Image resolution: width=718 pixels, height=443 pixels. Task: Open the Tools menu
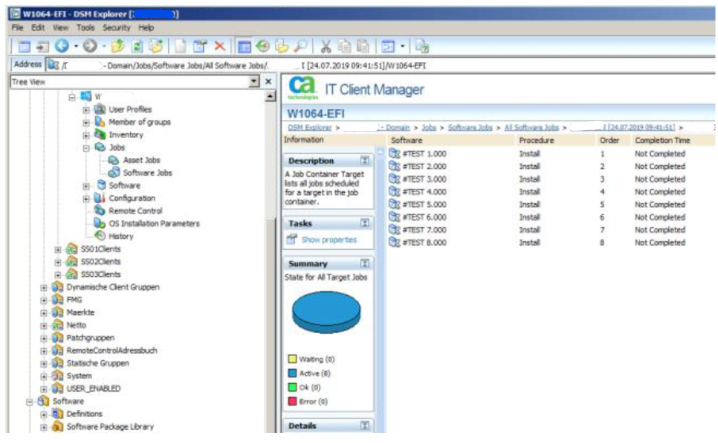point(85,27)
